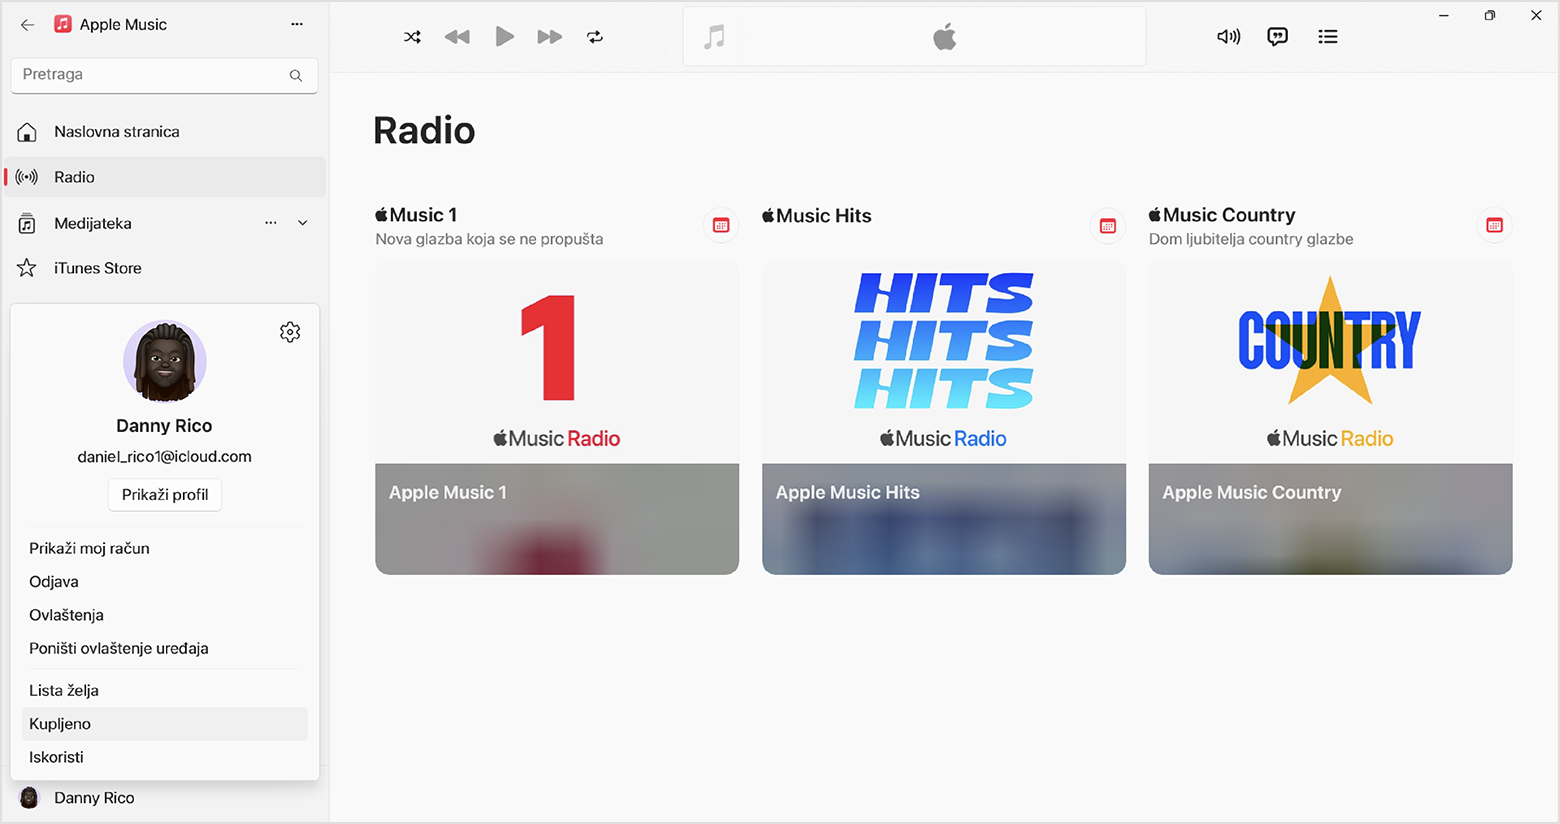
Task: Click the Play button
Action: click(504, 36)
